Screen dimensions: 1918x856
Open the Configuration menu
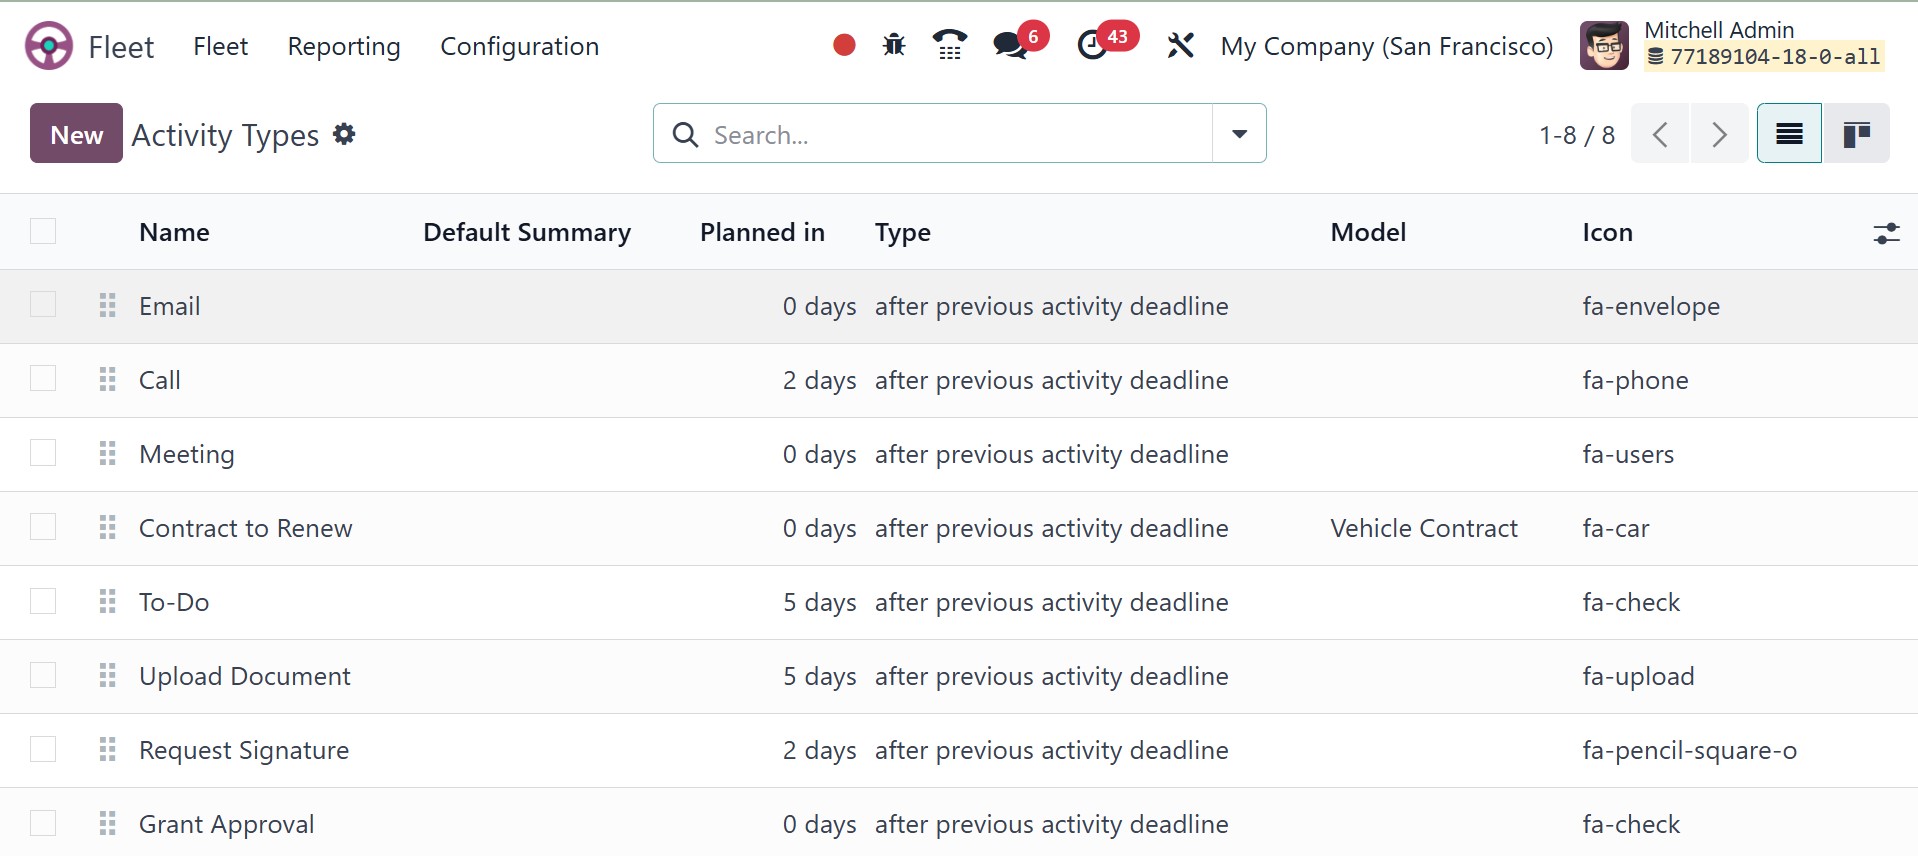click(519, 46)
